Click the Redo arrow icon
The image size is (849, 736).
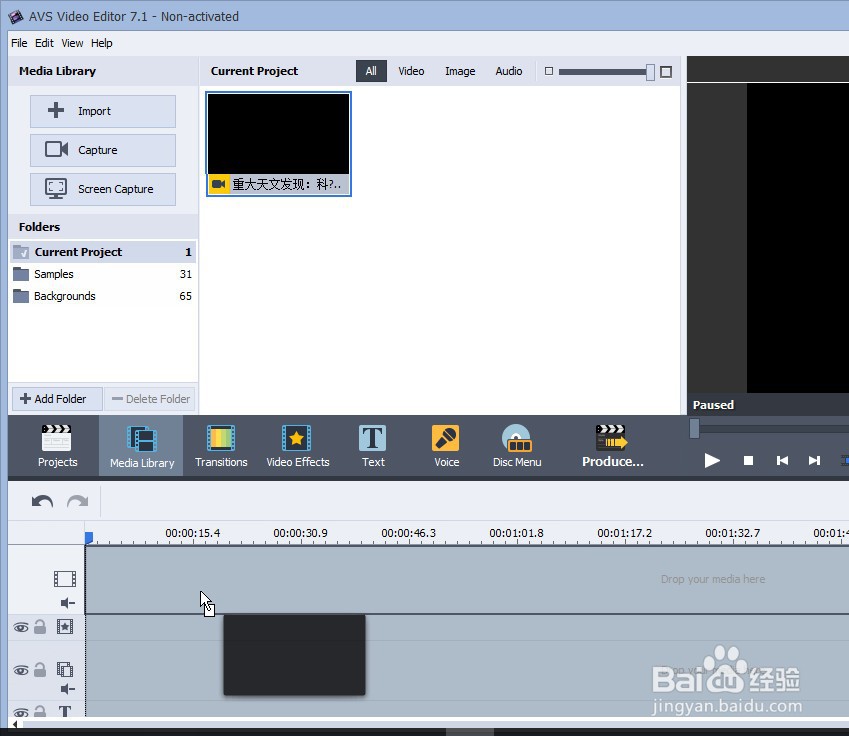click(77, 501)
